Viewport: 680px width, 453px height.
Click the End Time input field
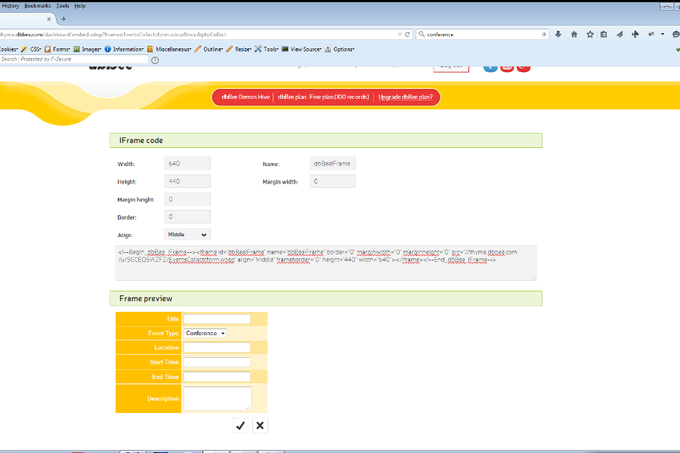coord(217,377)
